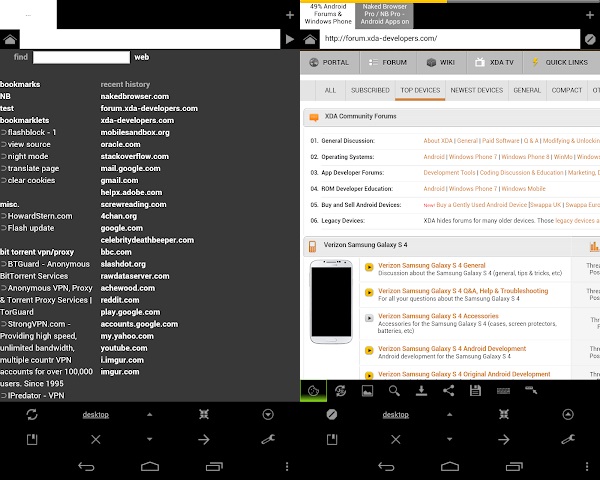This screenshot has width=600, height=480.
Task: Select the TOP DEVICES tab
Action: pos(420,90)
